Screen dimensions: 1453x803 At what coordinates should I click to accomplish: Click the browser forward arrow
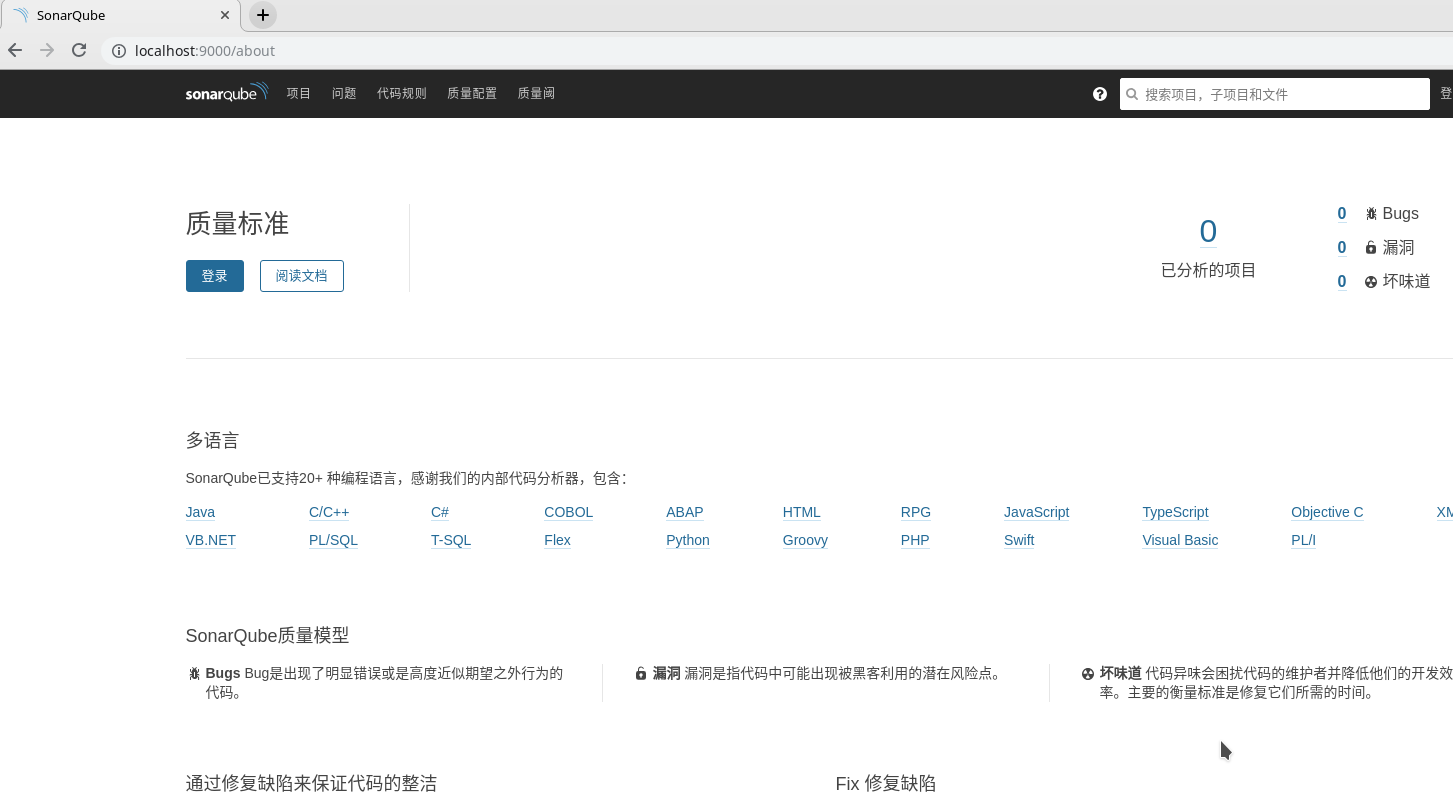(47, 50)
